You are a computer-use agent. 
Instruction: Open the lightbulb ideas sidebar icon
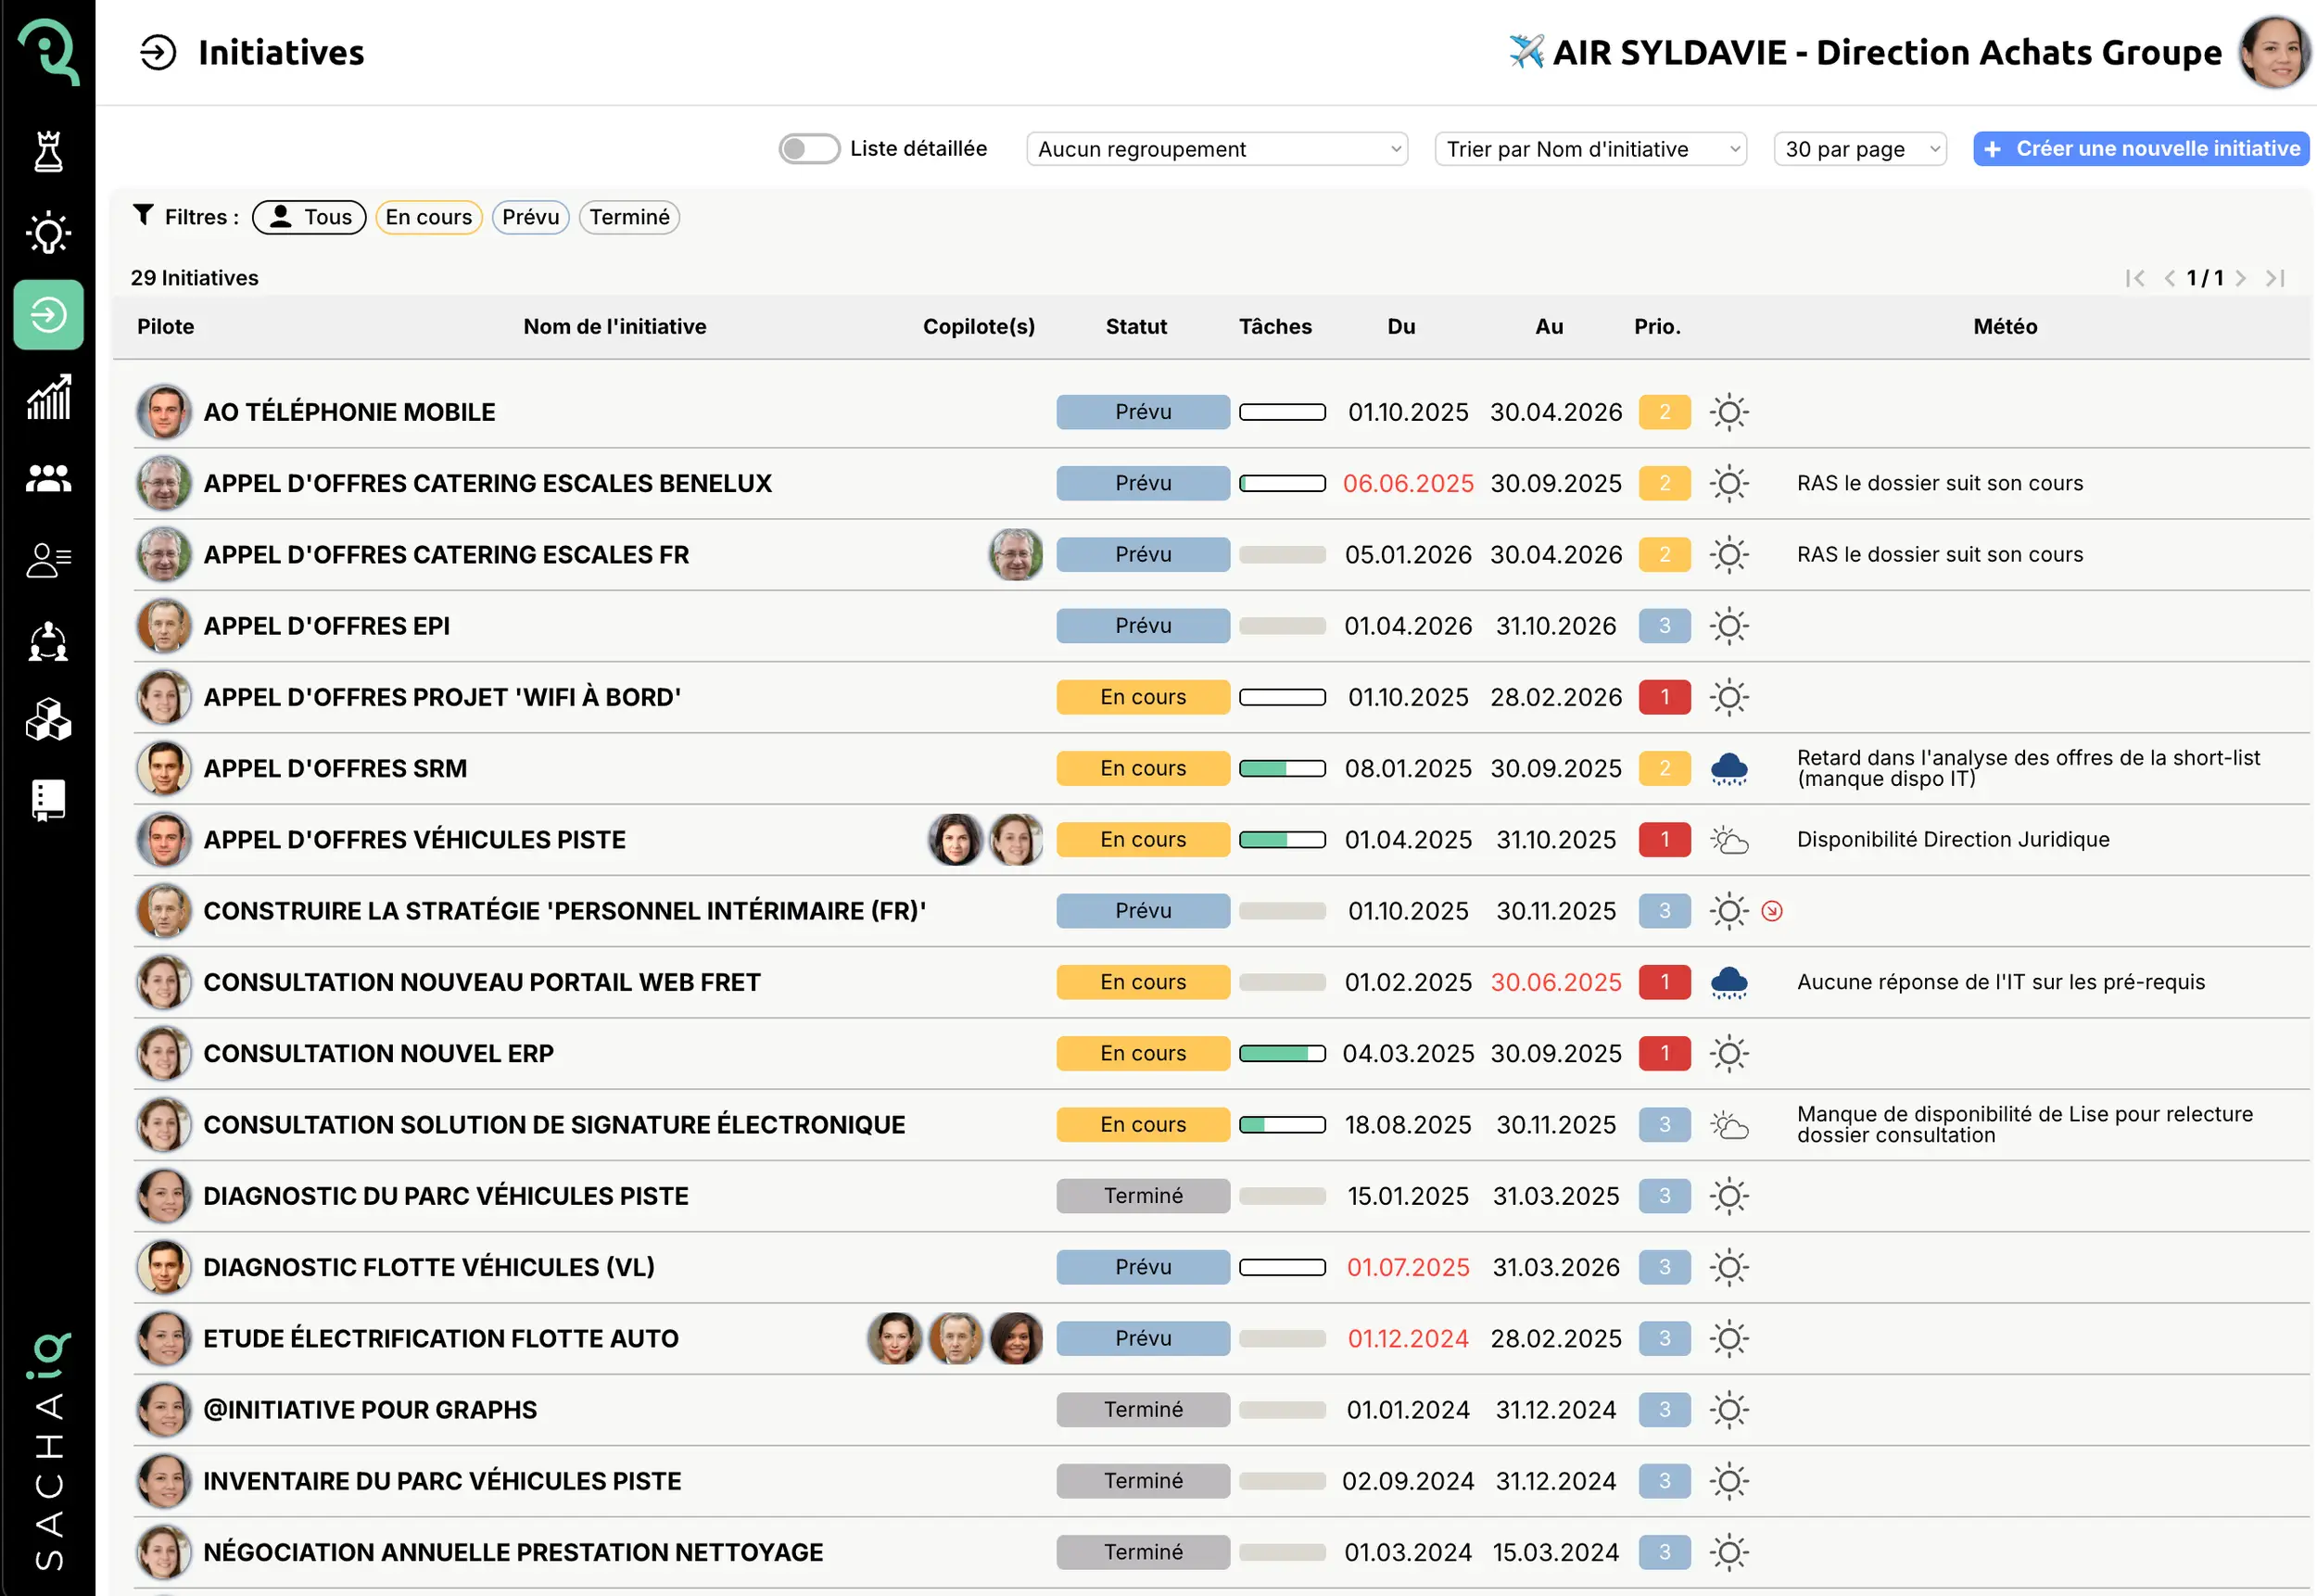[x=48, y=233]
